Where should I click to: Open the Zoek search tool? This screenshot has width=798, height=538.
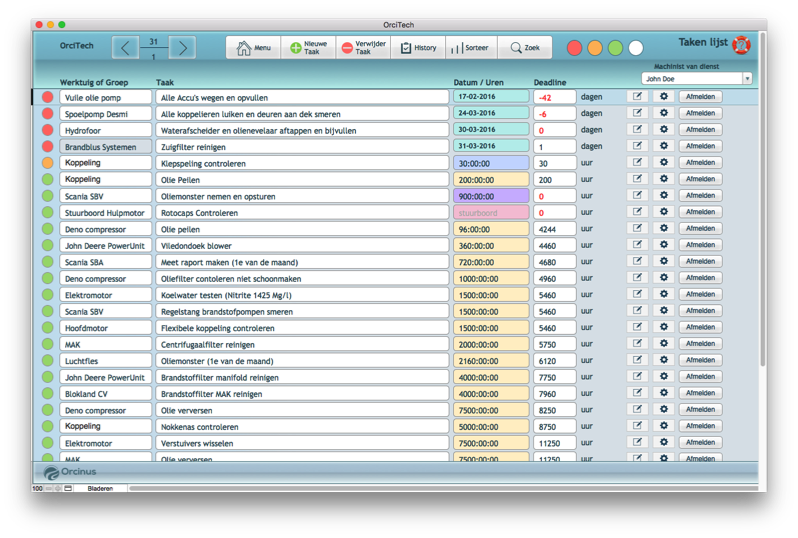[524, 48]
